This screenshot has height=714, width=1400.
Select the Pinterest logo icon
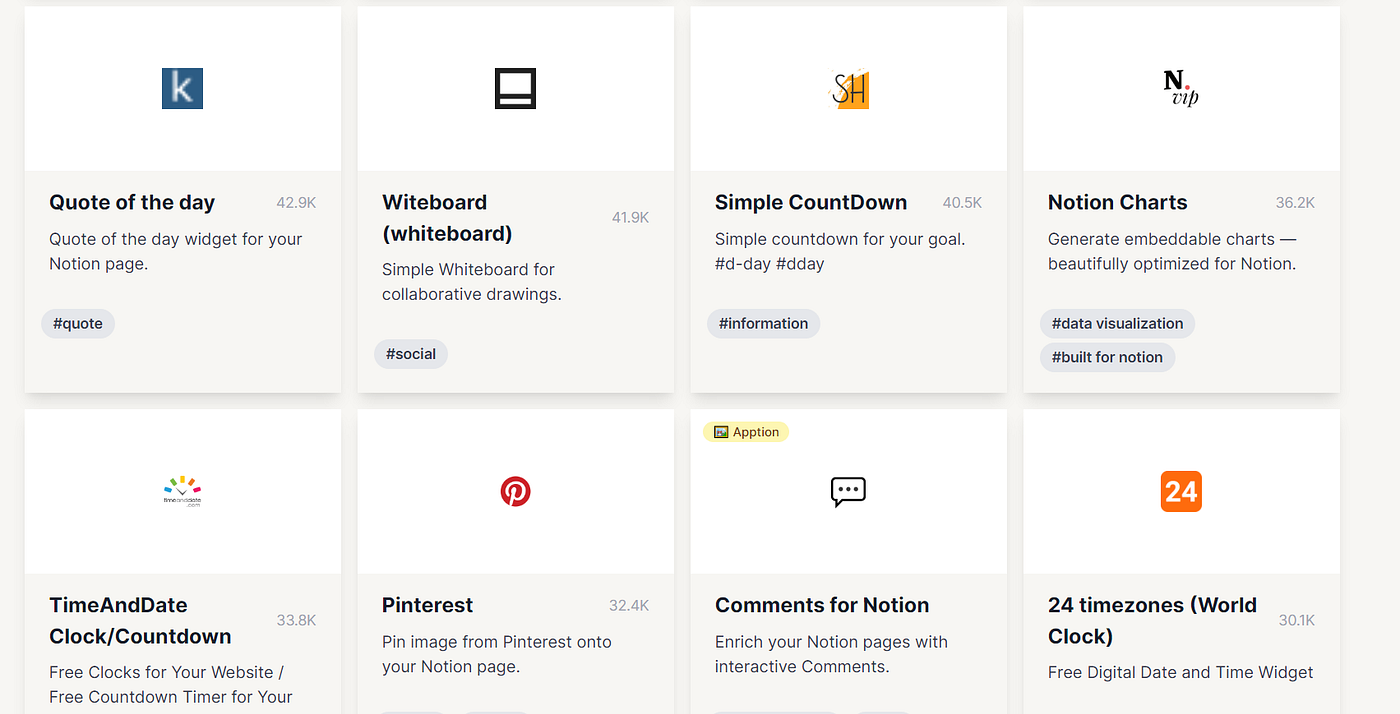coord(515,490)
